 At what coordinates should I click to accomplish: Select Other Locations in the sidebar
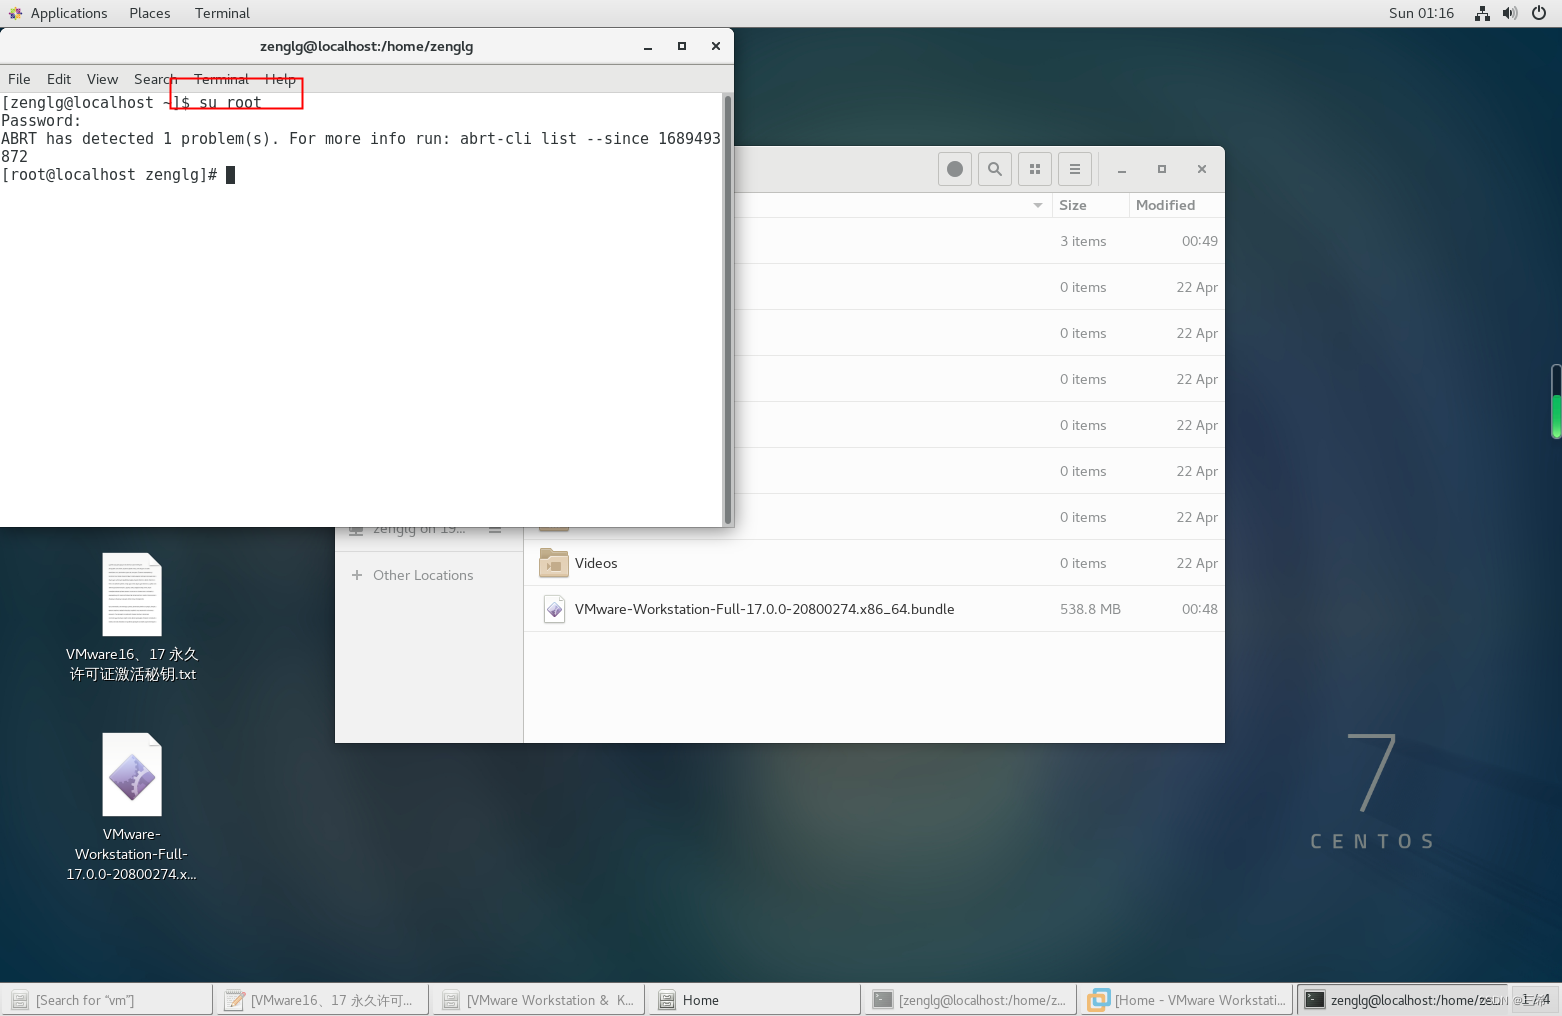click(x=422, y=575)
